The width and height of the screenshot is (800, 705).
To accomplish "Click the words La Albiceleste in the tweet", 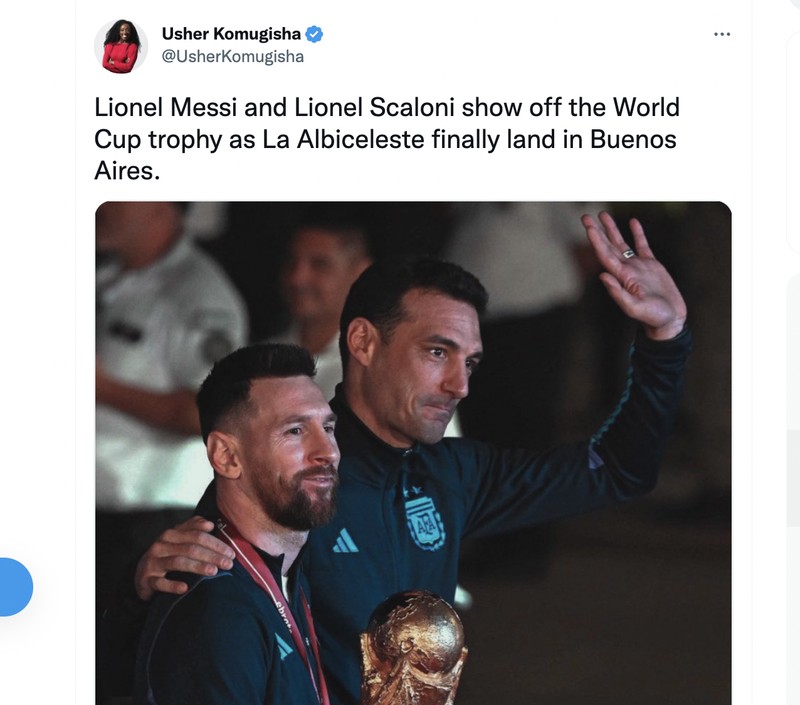I will click(343, 139).
